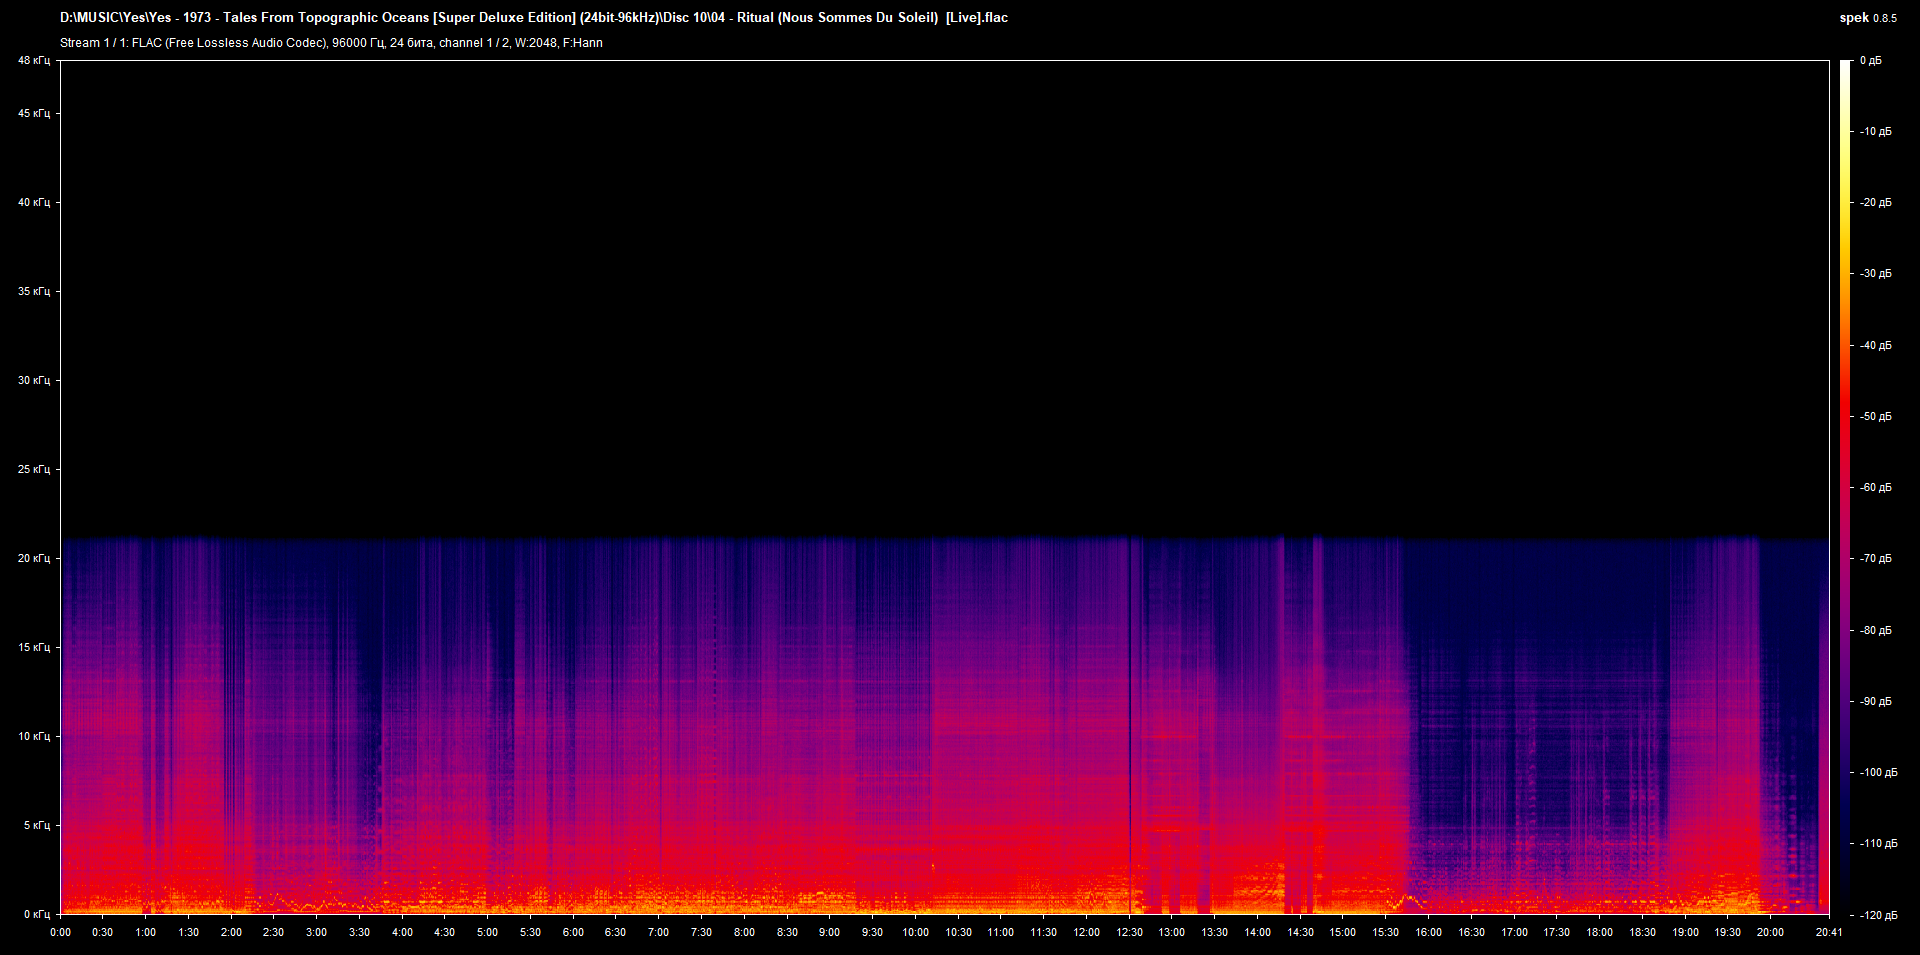The image size is (1920, 955).
Task: Click the 30 кГц frequency label
Action: pyautogui.click(x=34, y=381)
